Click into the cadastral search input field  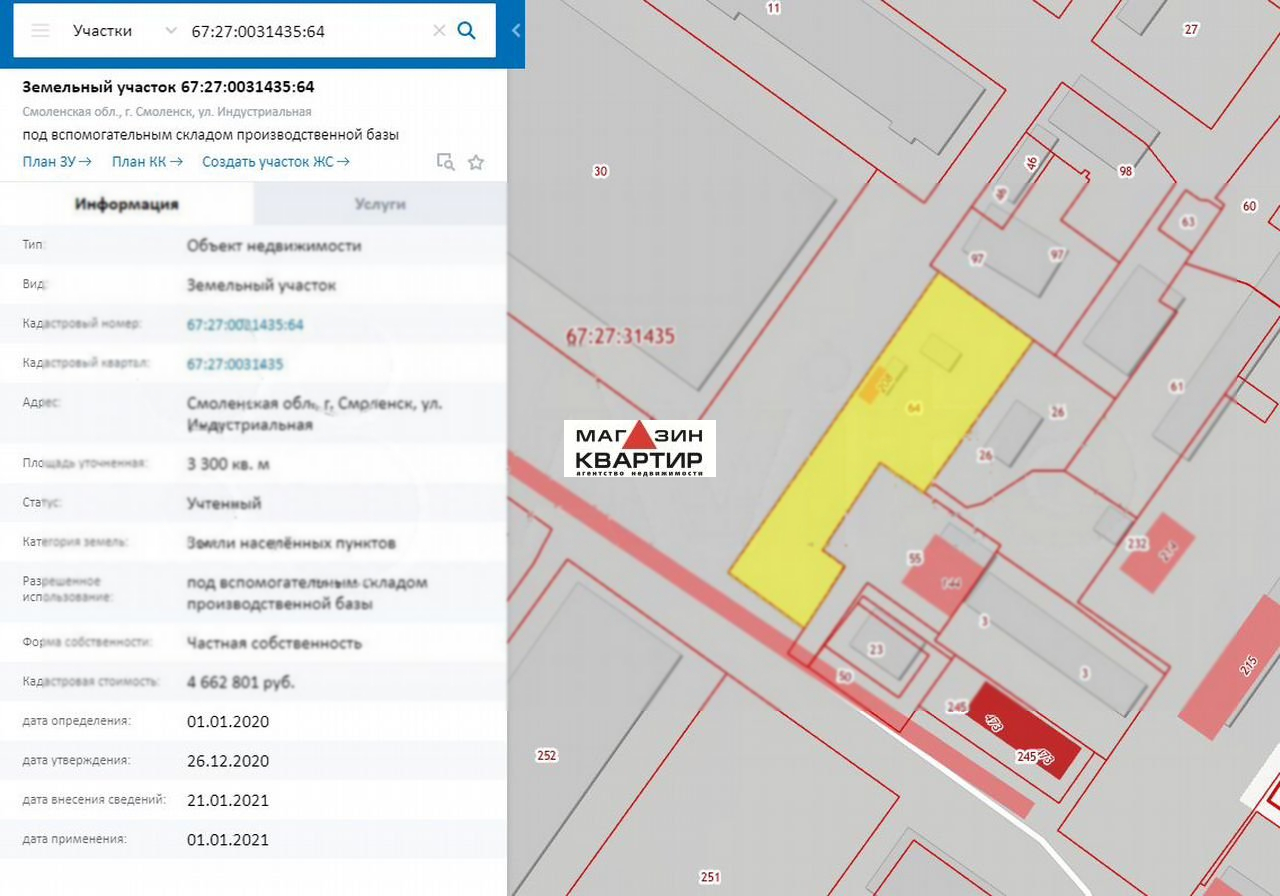[x=308, y=31]
